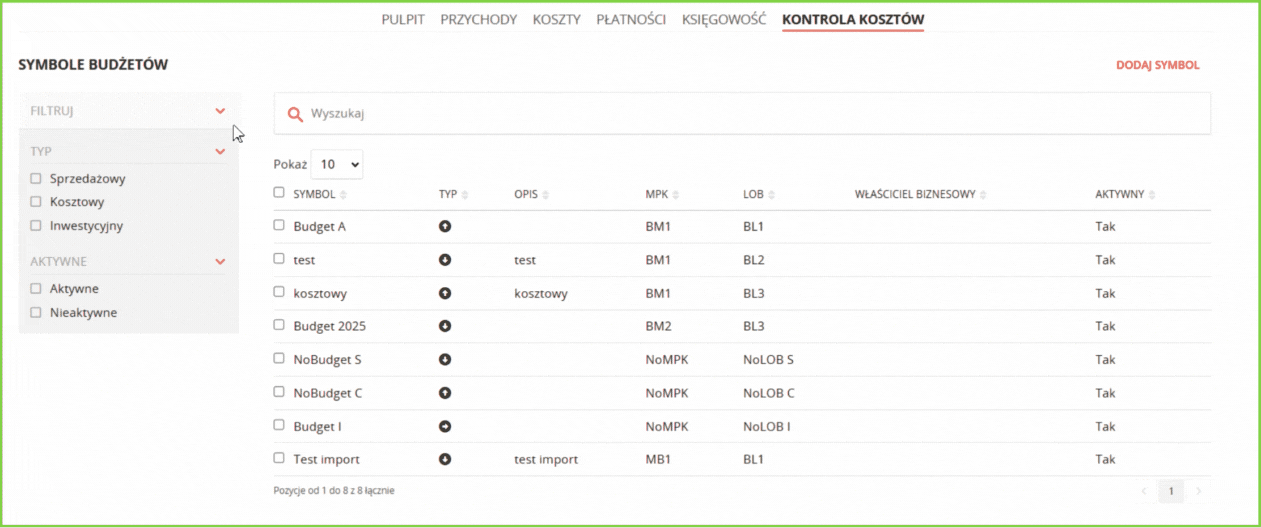
Task: Select the Budget A row checkbox
Action: click(279, 225)
